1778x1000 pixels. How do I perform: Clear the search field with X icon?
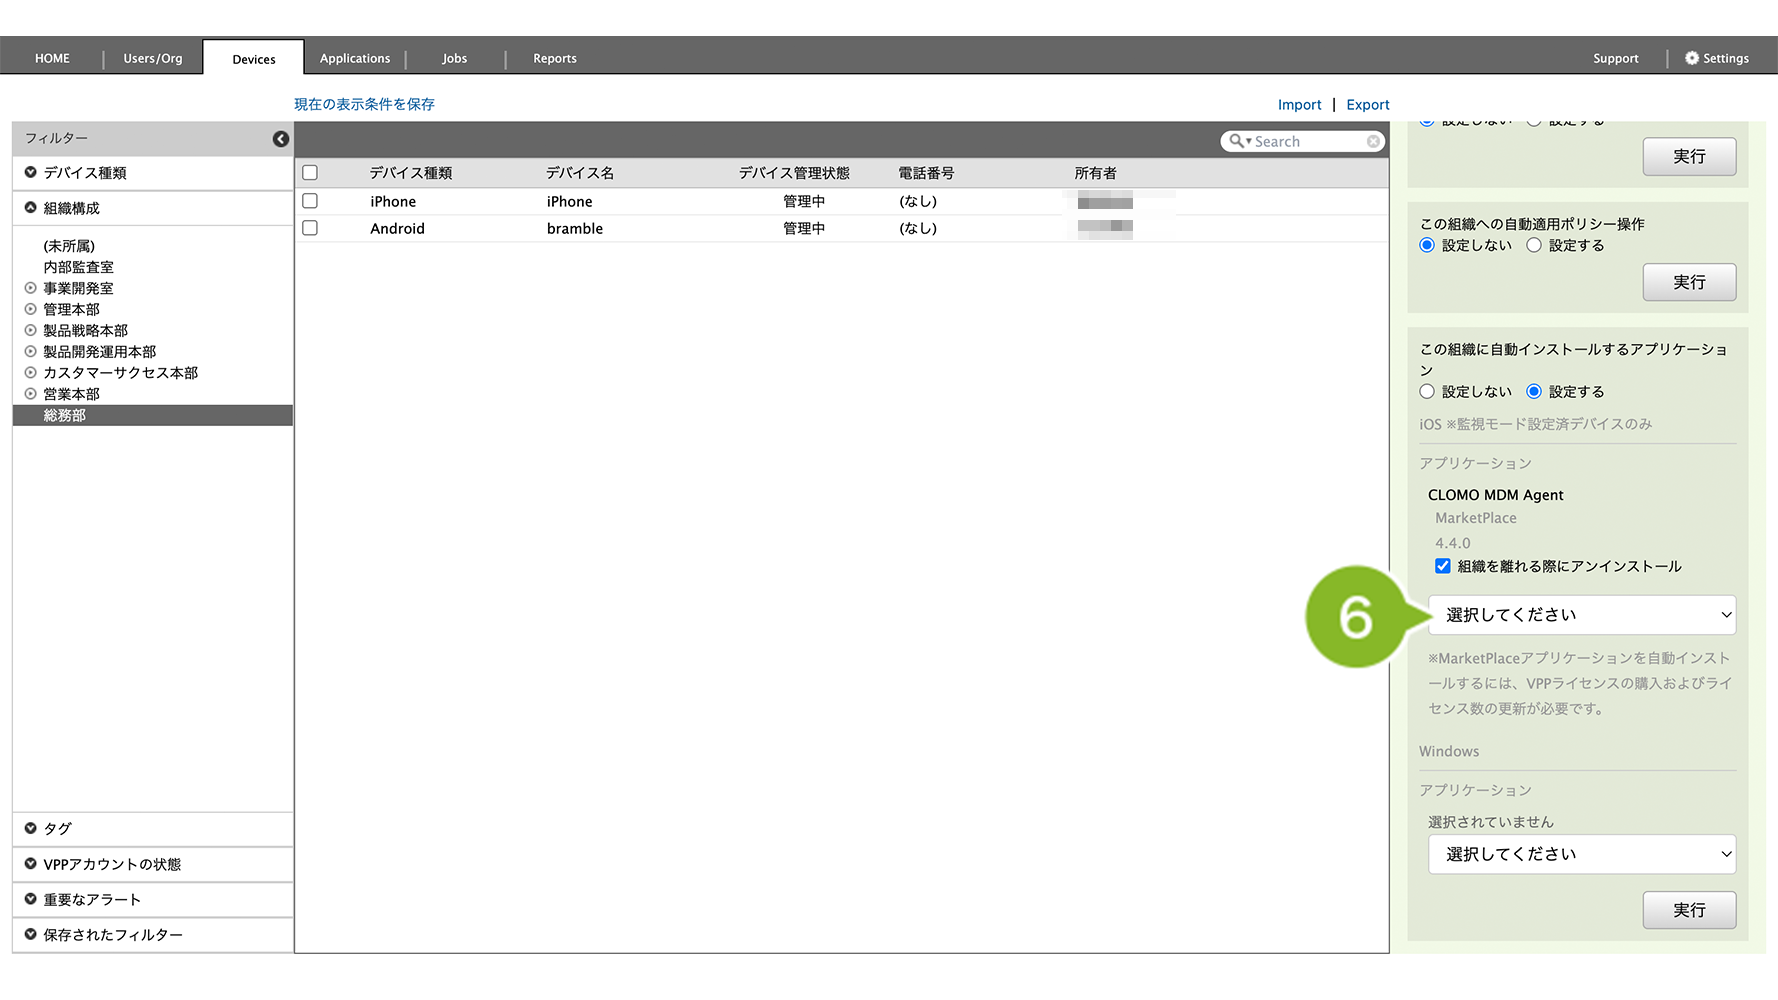point(1373,142)
